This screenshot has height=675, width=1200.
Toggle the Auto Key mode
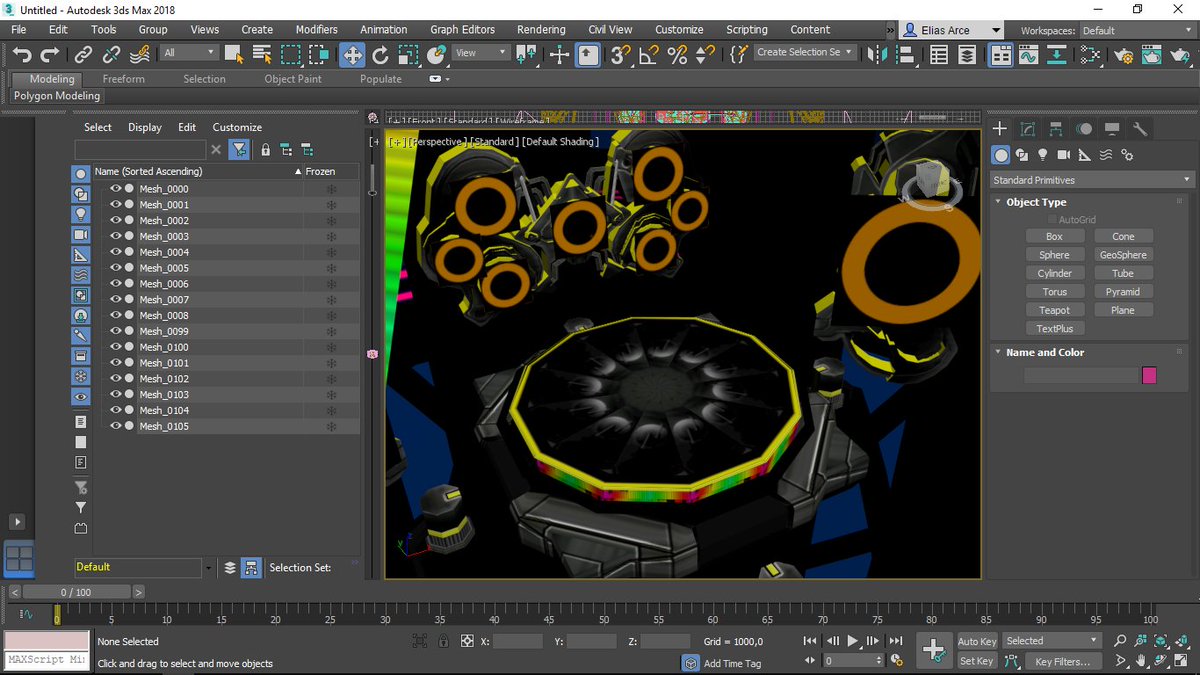pos(977,641)
